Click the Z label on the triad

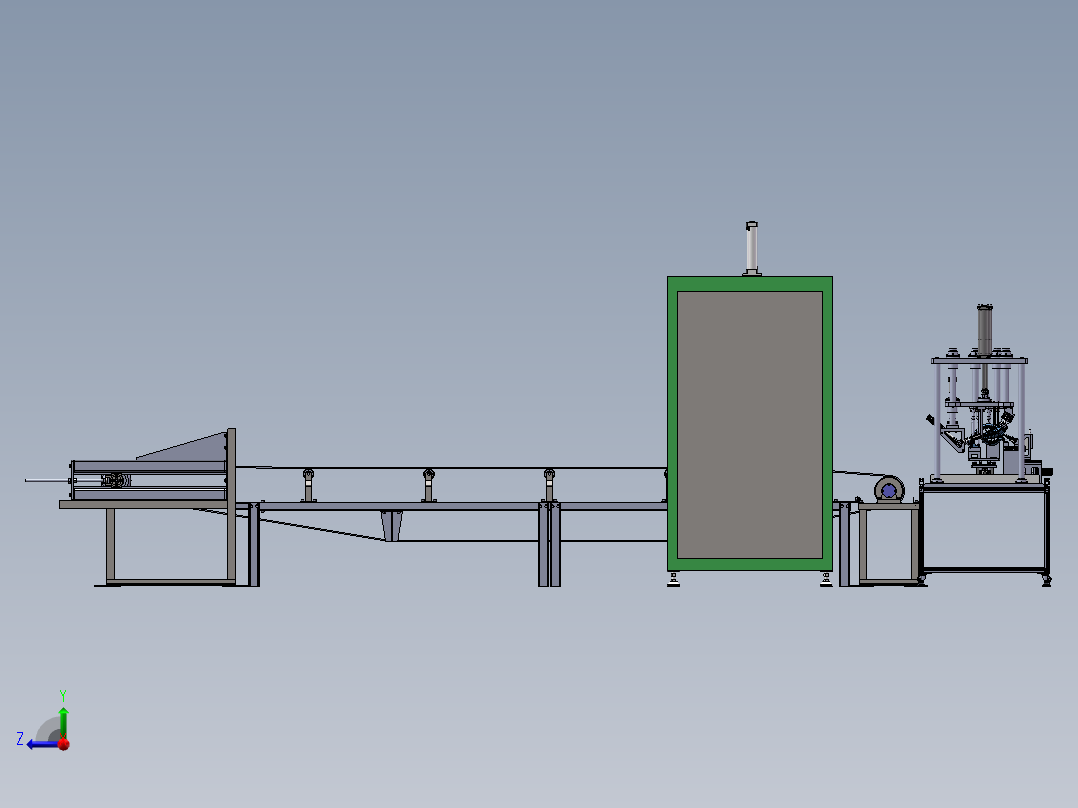(x=20, y=739)
